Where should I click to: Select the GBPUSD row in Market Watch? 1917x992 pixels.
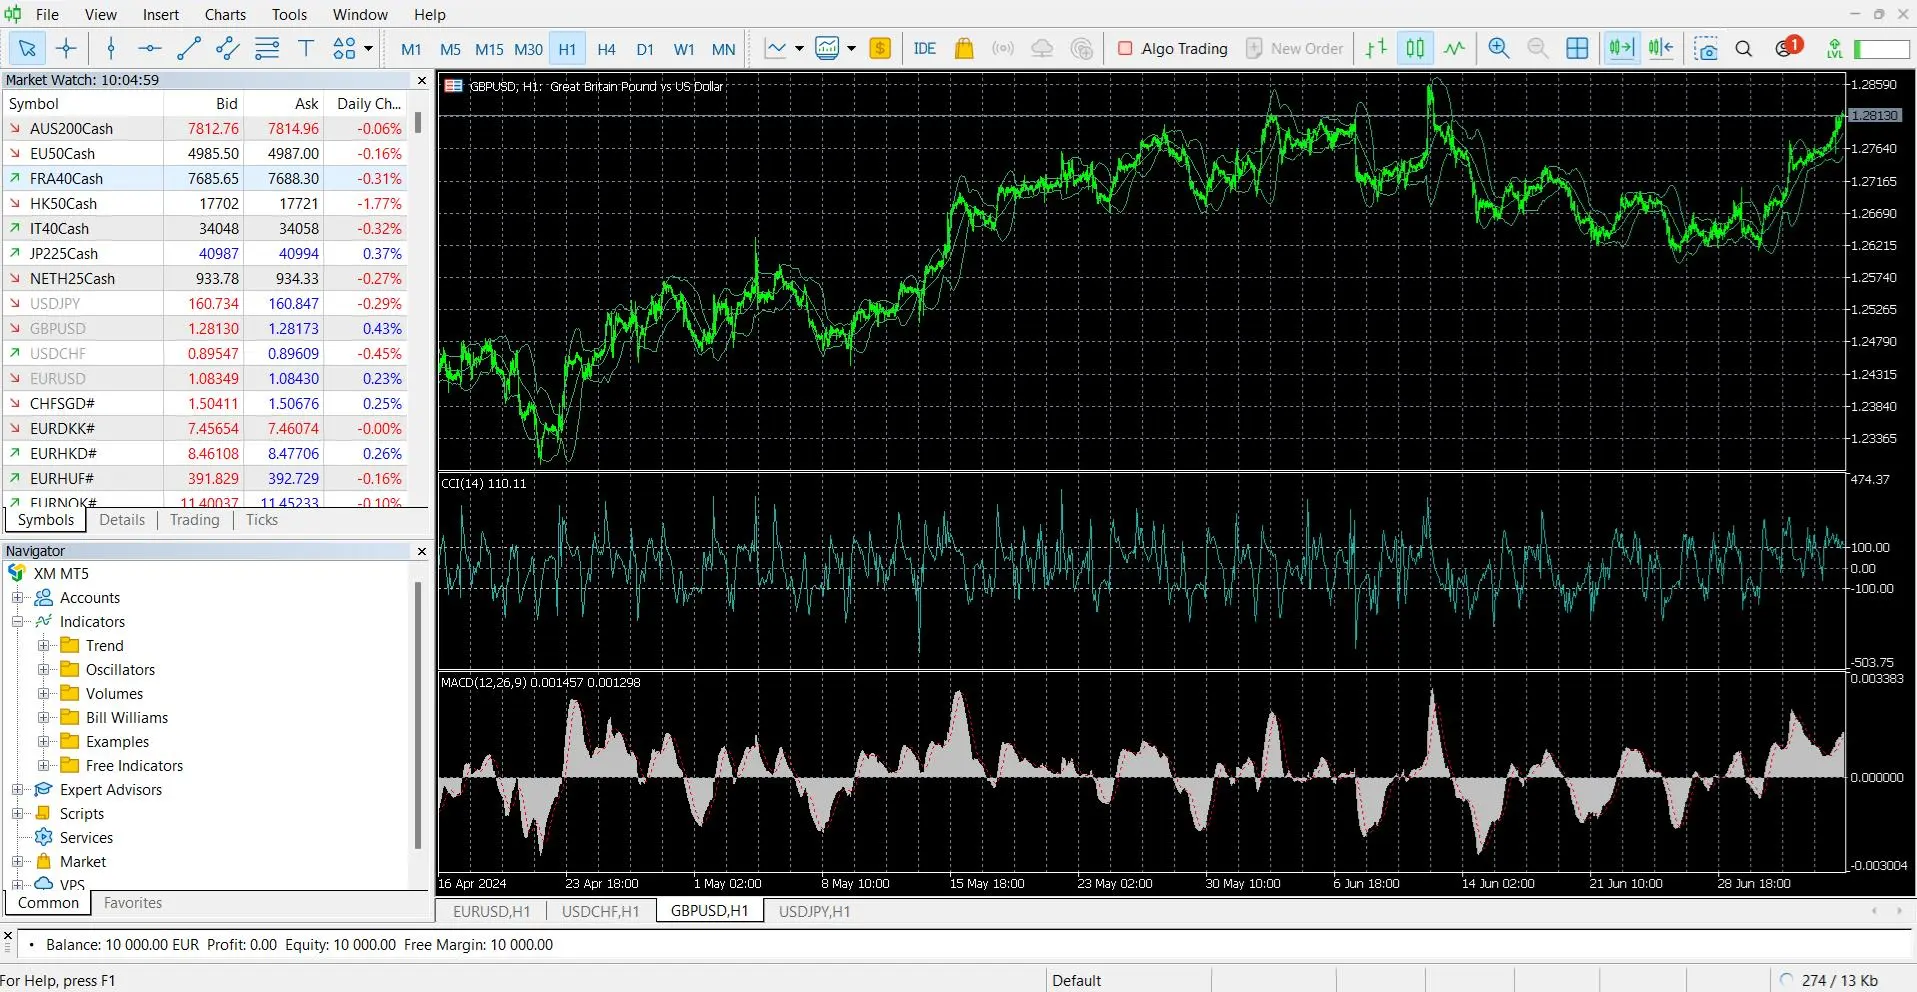pos(205,329)
